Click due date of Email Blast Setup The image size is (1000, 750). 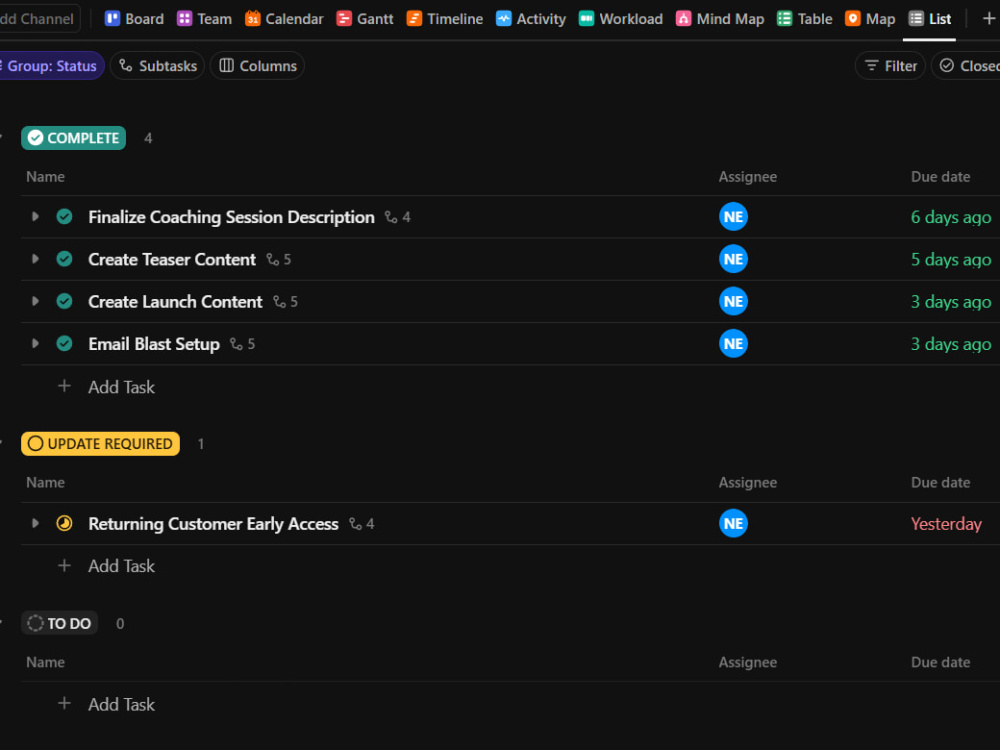tap(951, 344)
